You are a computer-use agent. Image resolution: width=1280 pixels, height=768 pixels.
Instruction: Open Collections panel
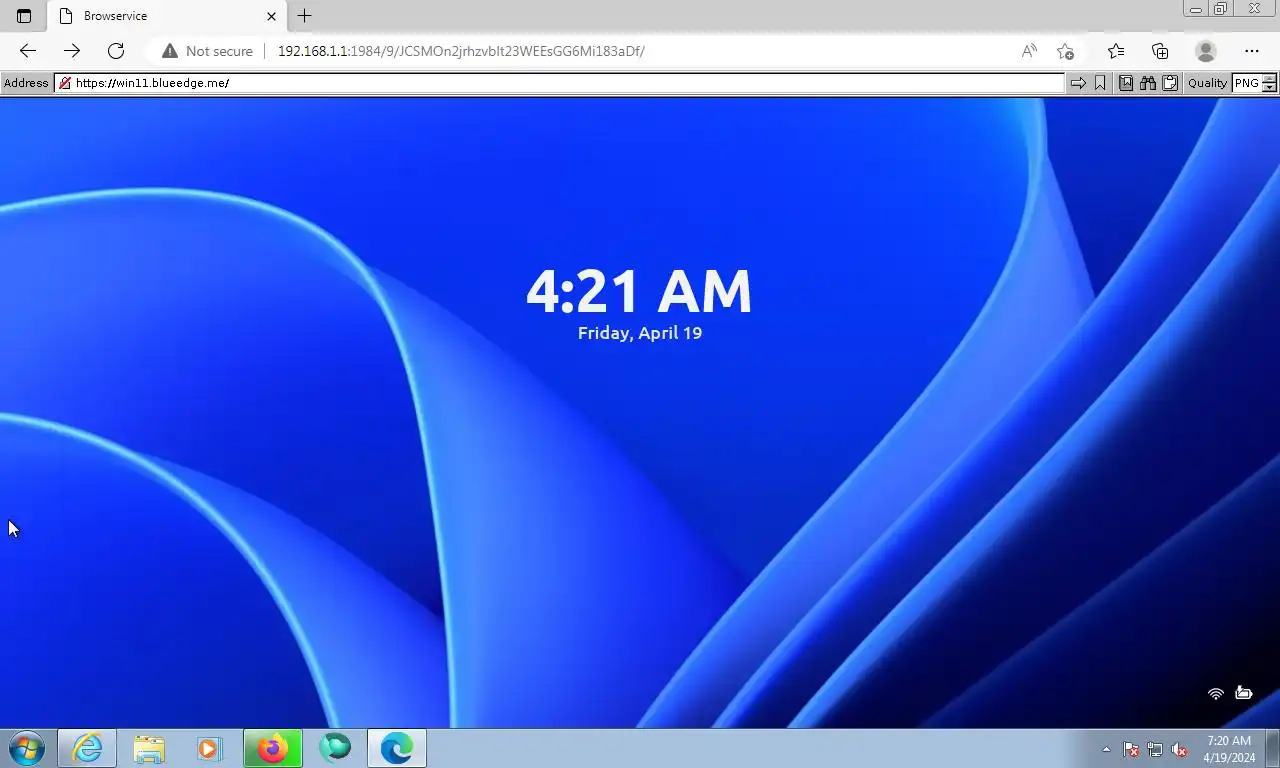pyautogui.click(x=1160, y=51)
